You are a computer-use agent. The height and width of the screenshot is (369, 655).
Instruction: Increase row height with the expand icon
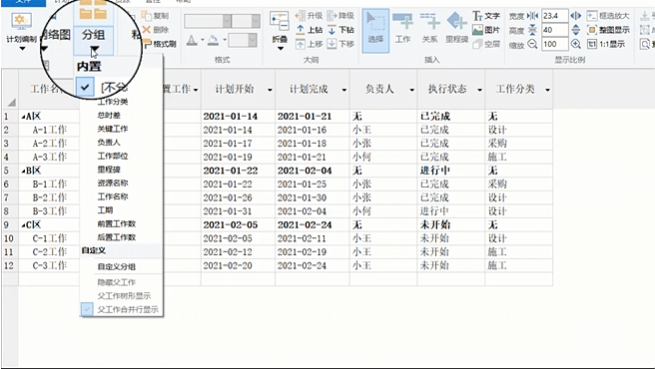tap(576, 30)
